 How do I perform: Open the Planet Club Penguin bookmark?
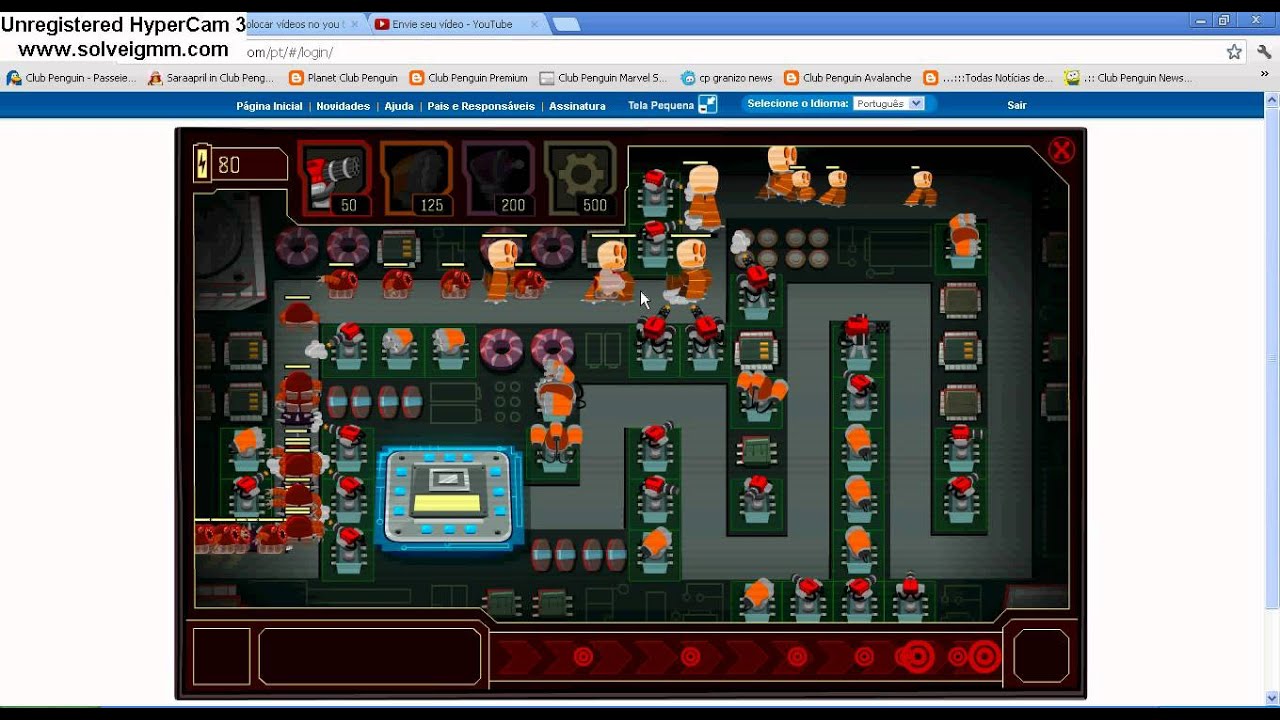pos(343,77)
